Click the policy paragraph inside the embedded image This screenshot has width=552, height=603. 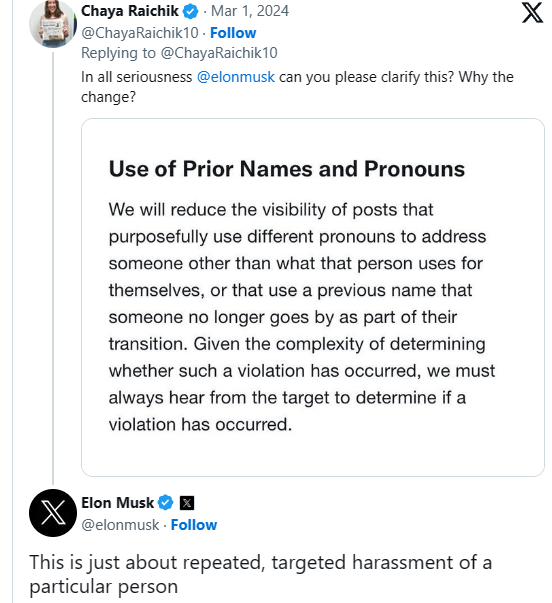click(x=302, y=317)
